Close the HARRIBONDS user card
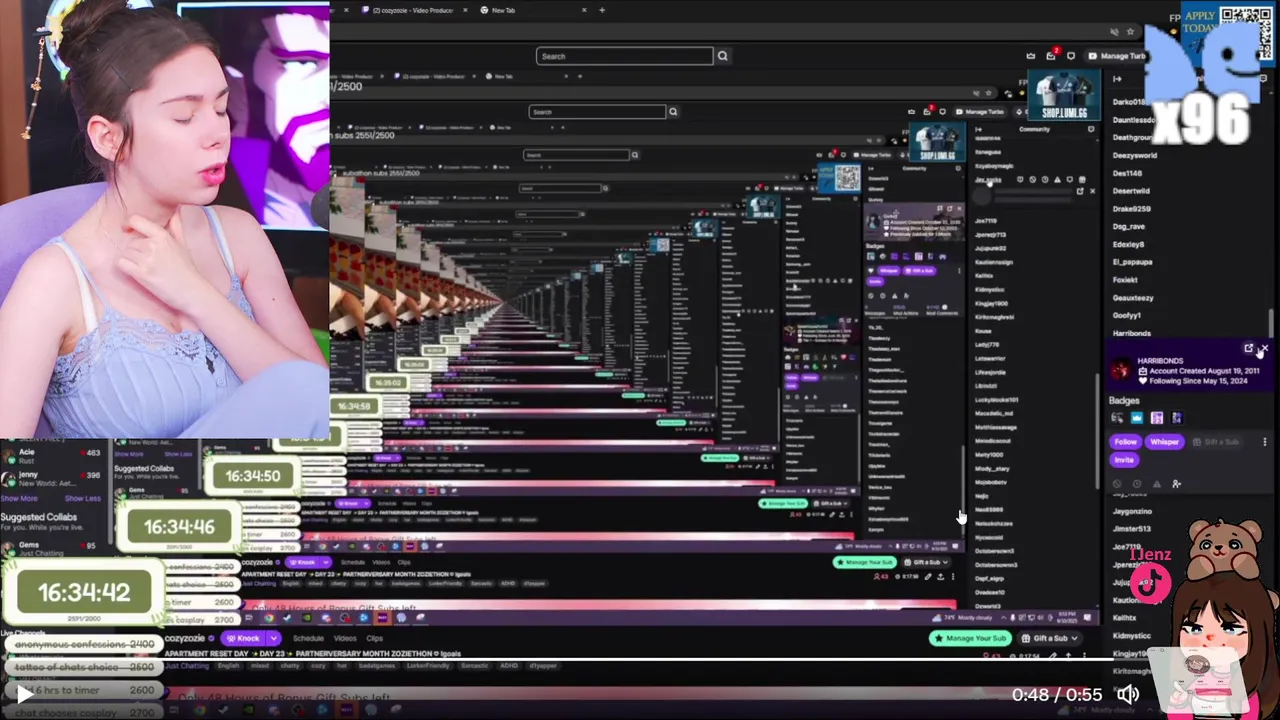 coord(1264,349)
